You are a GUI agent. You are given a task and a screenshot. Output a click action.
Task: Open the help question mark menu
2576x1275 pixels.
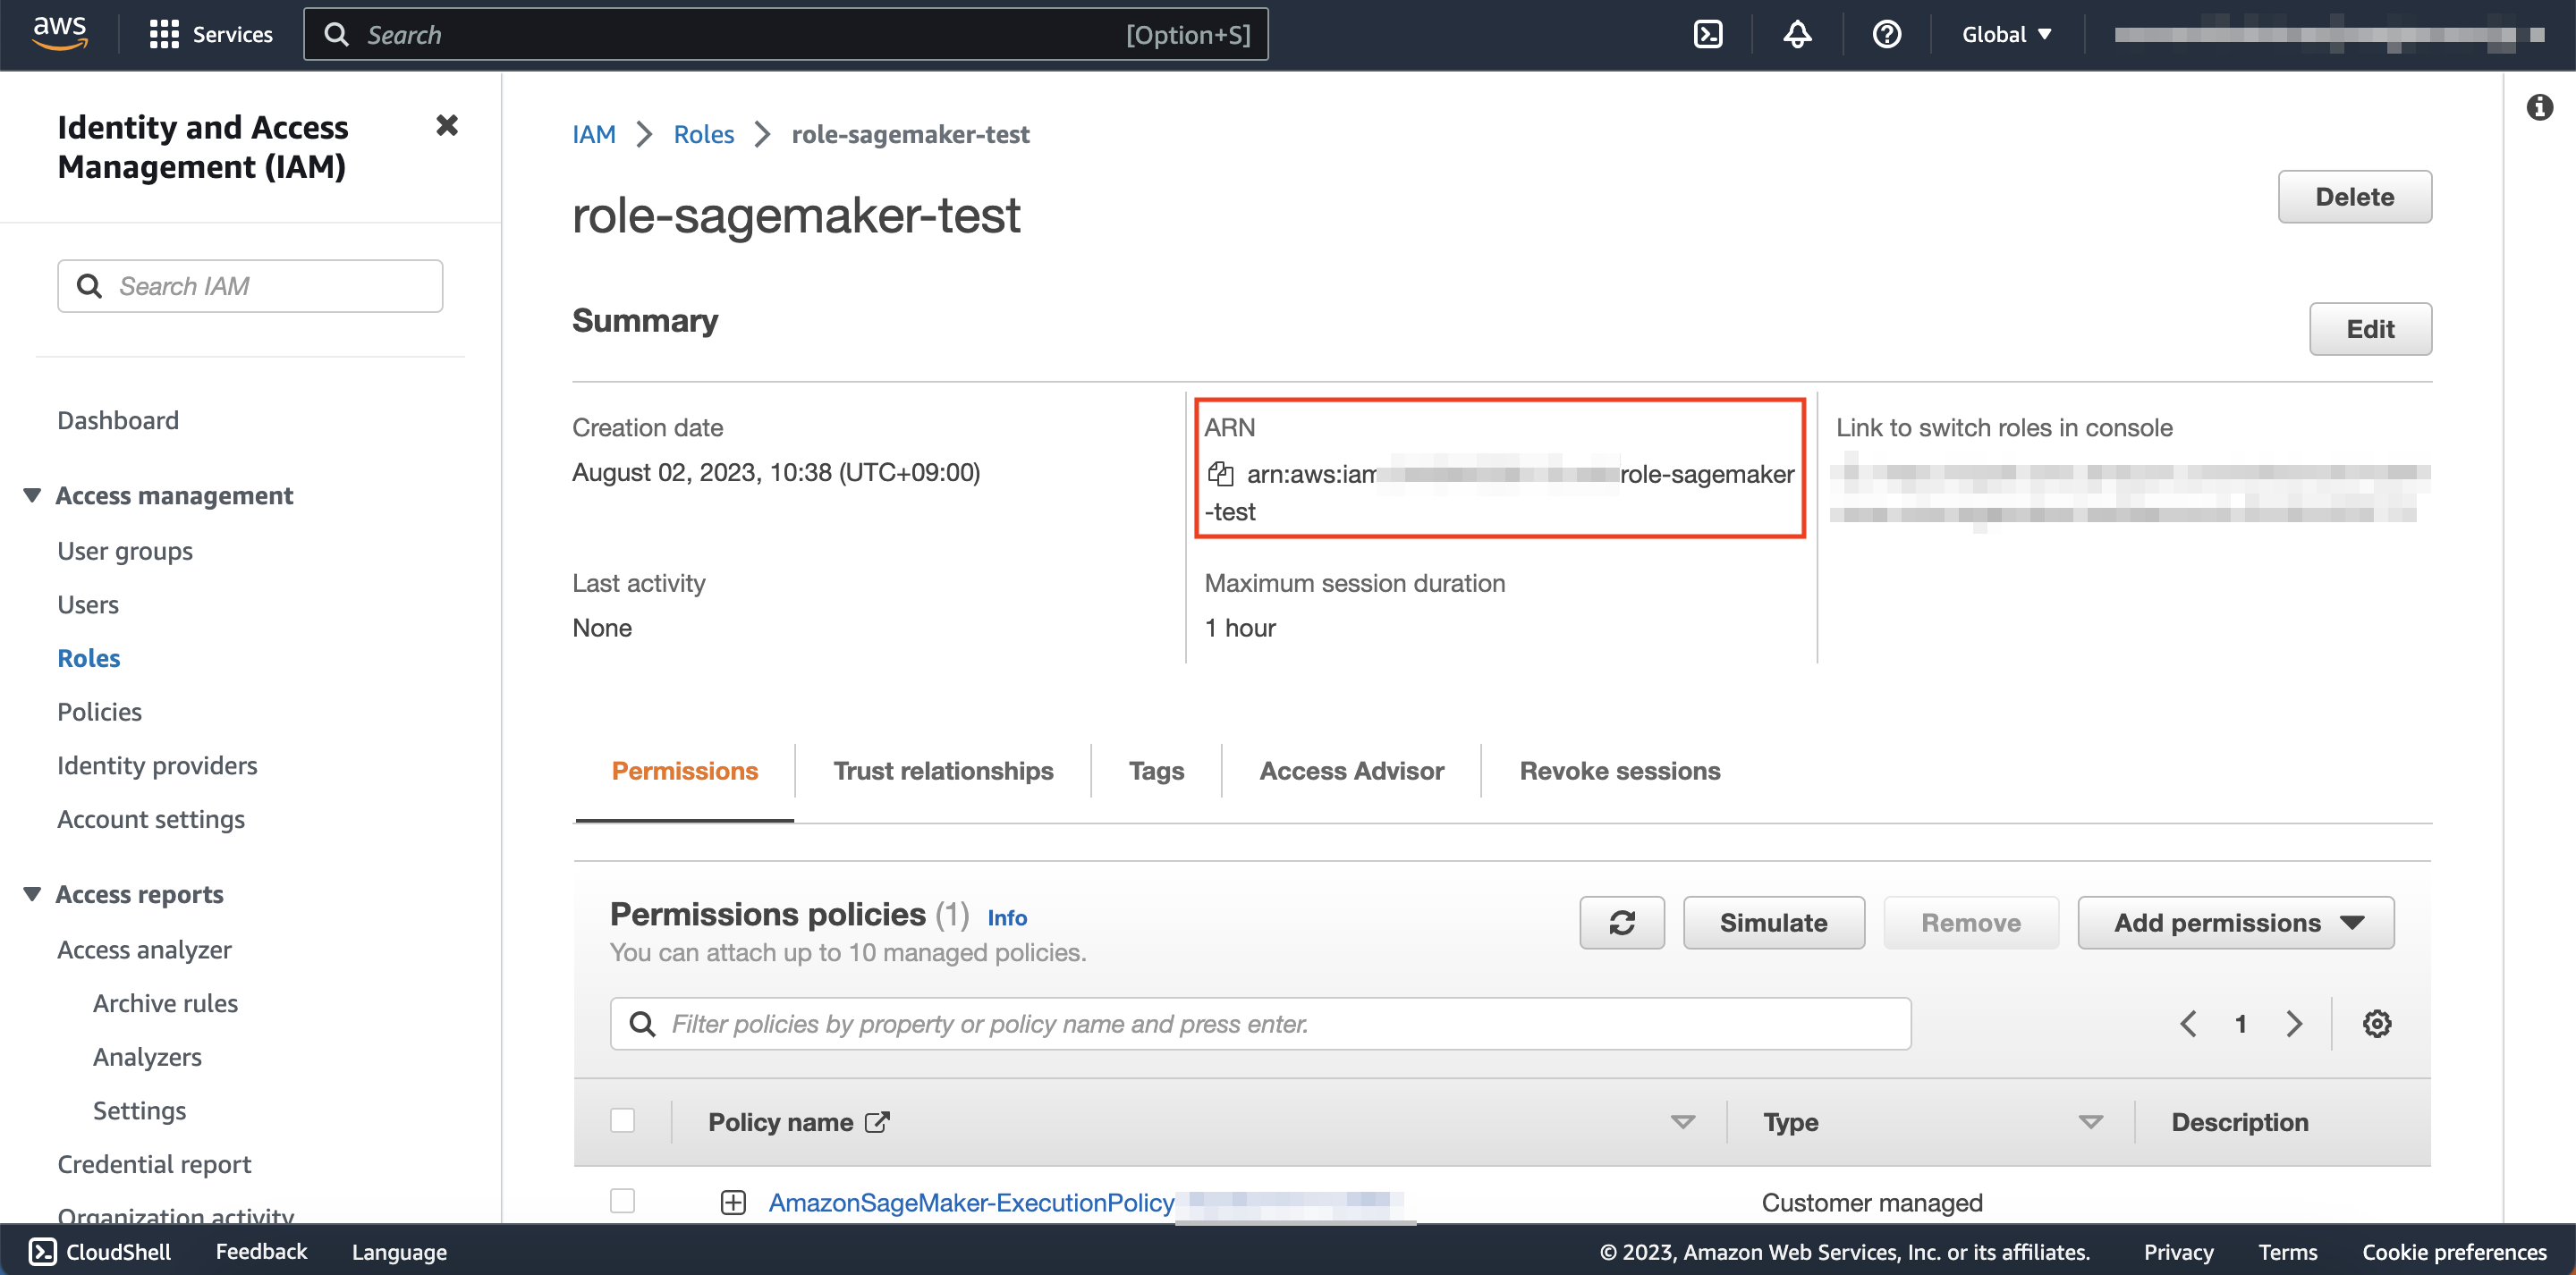[1886, 35]
